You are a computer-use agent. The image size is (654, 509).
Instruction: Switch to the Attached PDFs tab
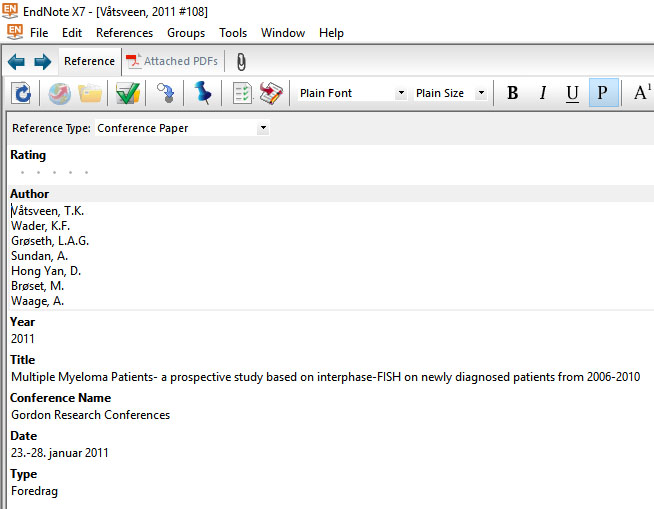pos(171,62)
